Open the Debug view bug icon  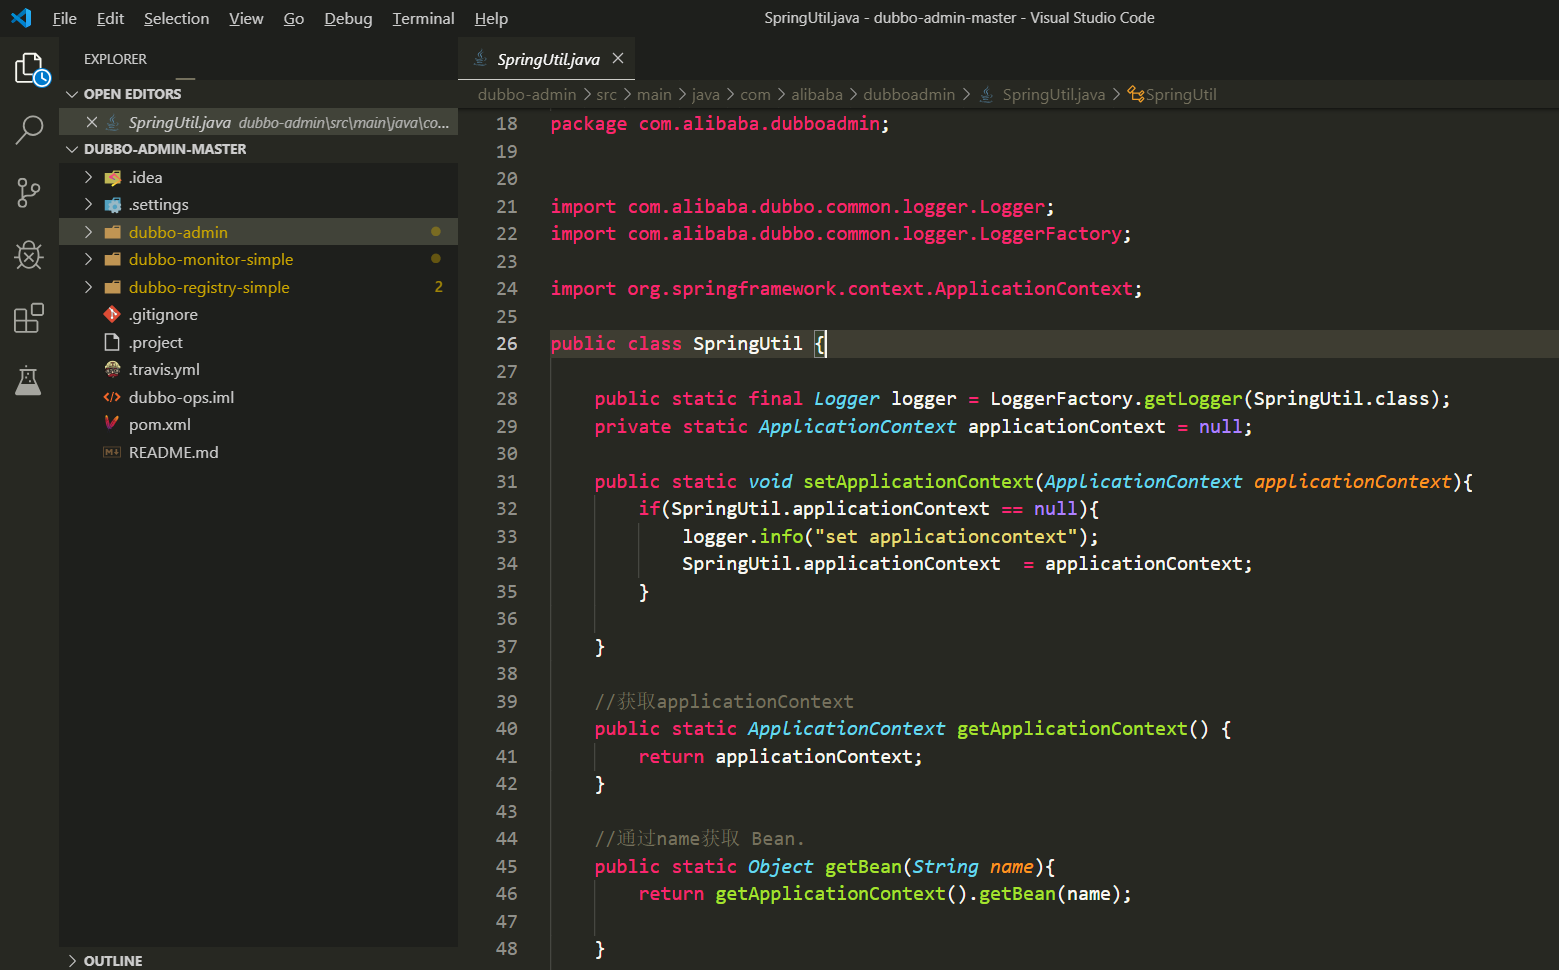point(29,256)
